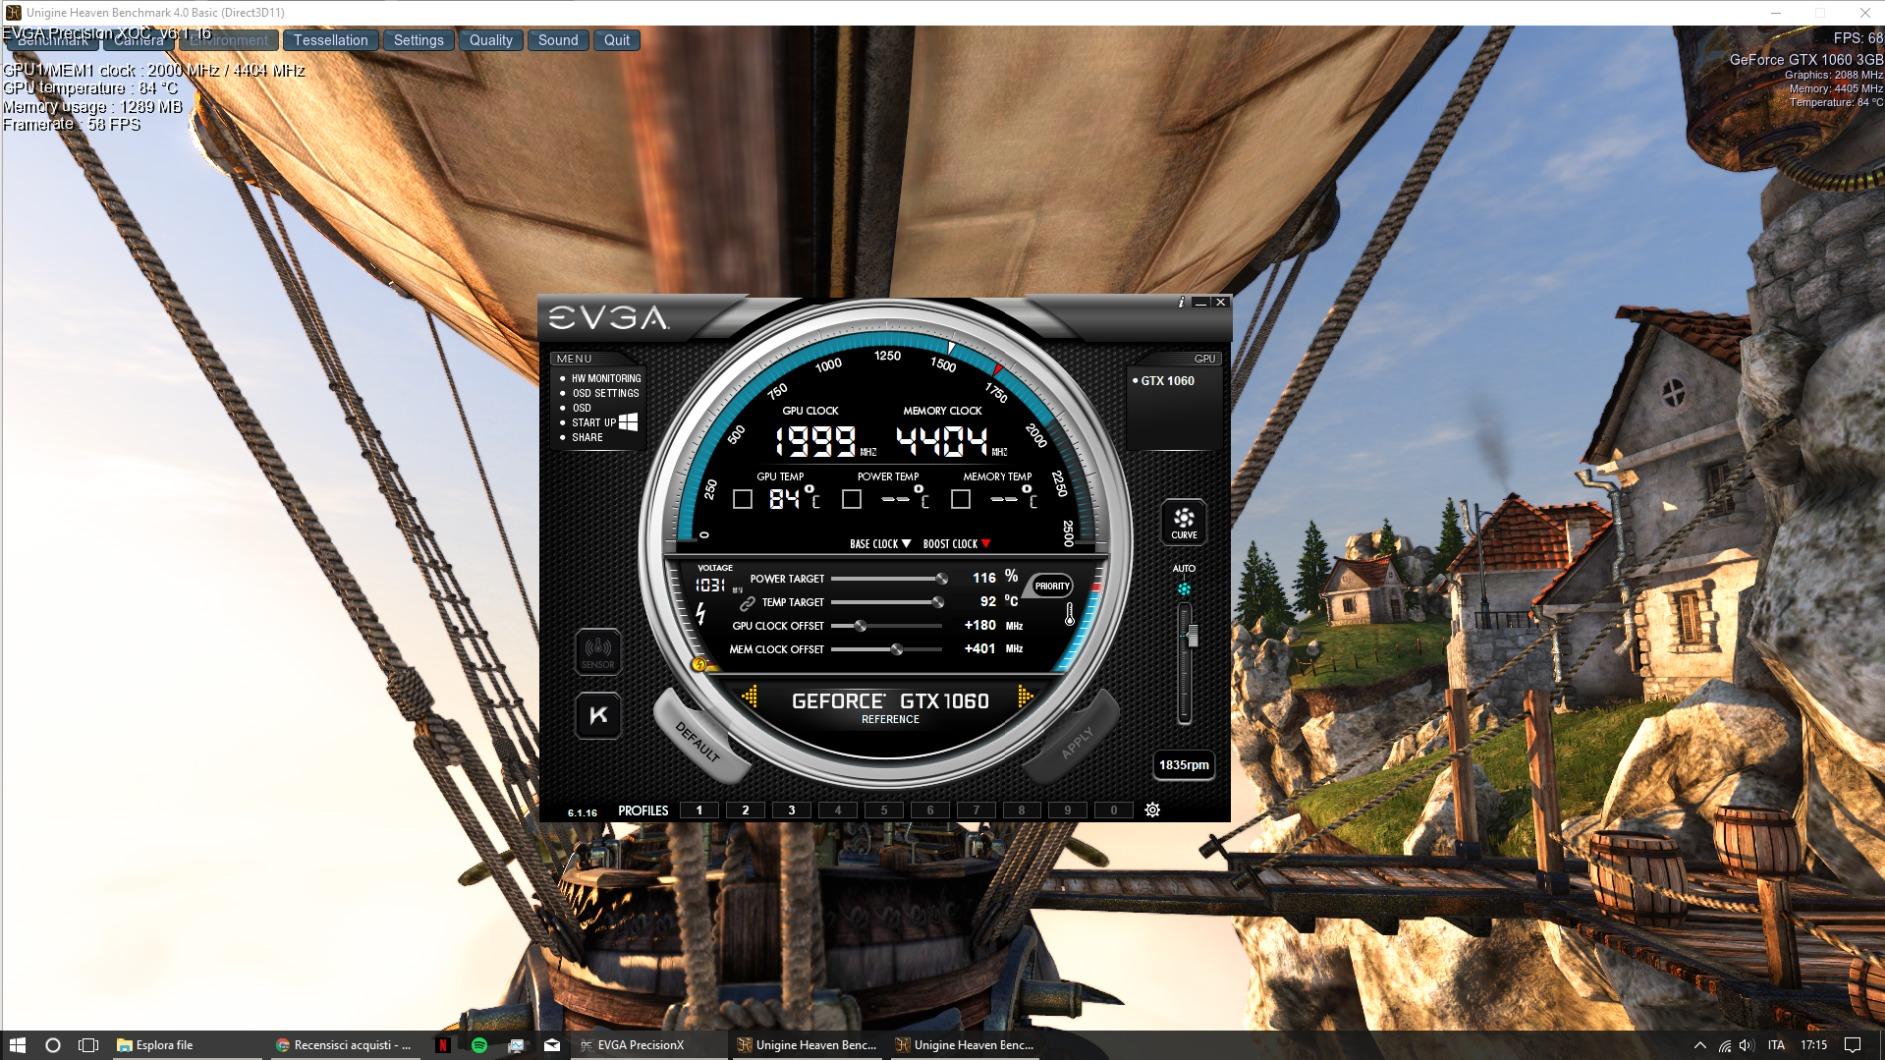This screenshot has height=1060, width=1885.
Task: Open the photo viewer icon on taskbar
Action: click(x=516, y=1045)
